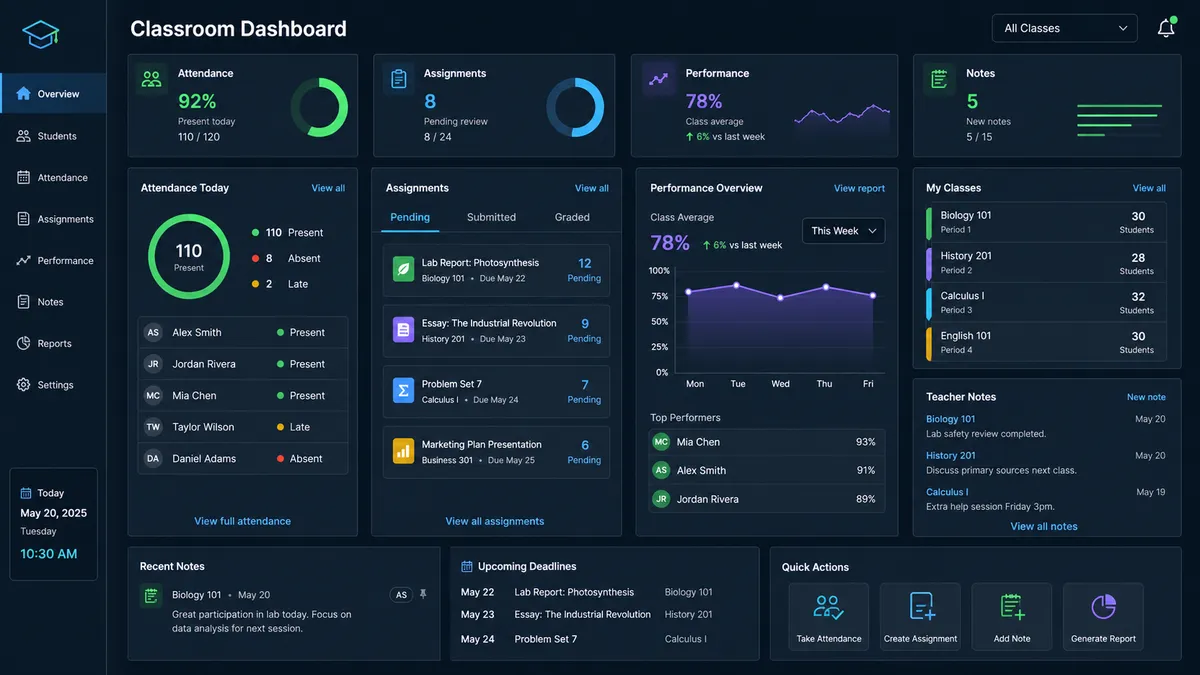Click Jordan Rivera's attendance row

point(243,364)
